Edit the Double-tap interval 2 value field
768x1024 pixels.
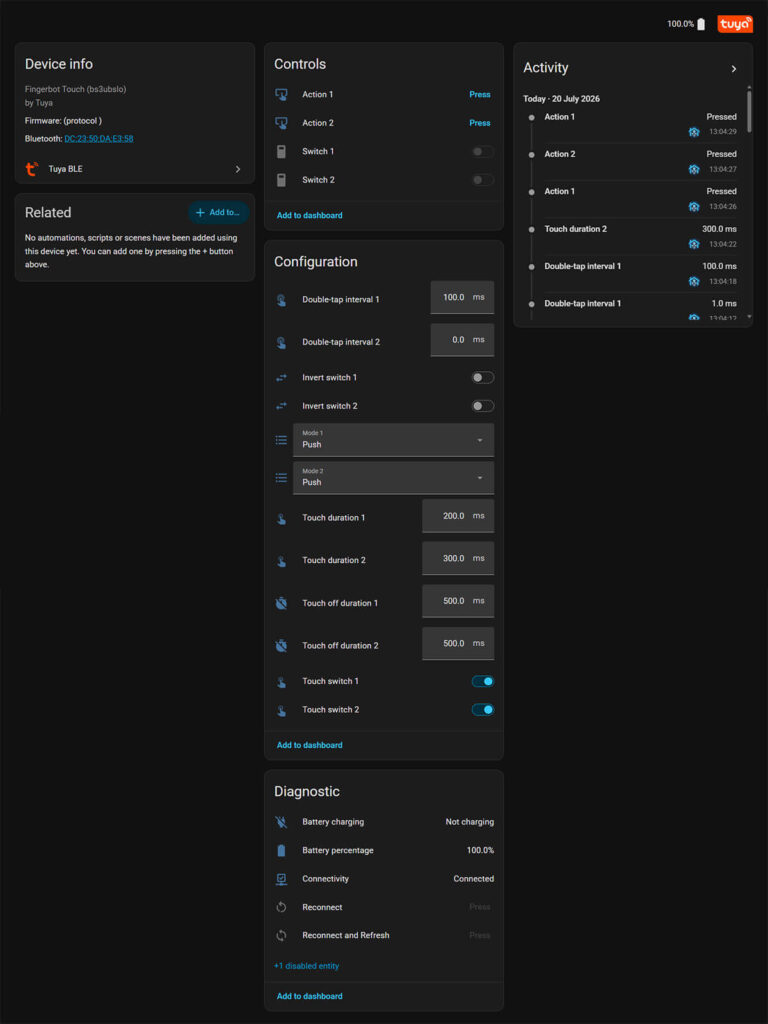pyautogui.click(x=462, y=340)
